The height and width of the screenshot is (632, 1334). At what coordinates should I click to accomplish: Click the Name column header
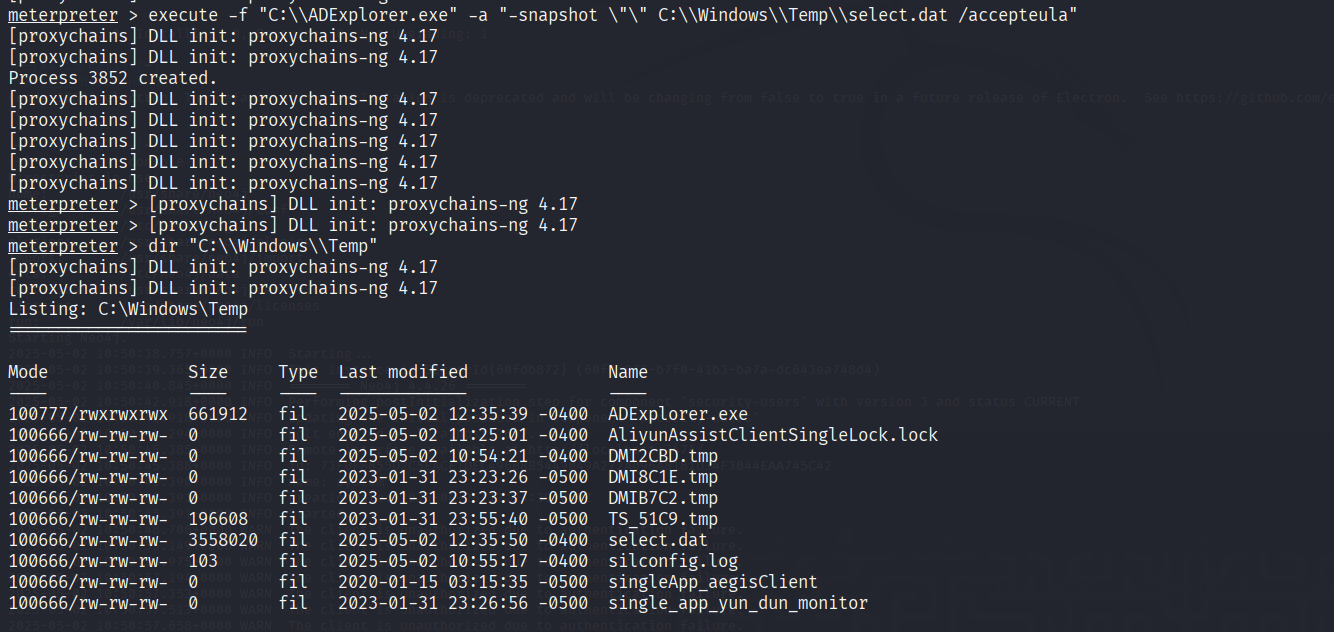pos(628,372)
